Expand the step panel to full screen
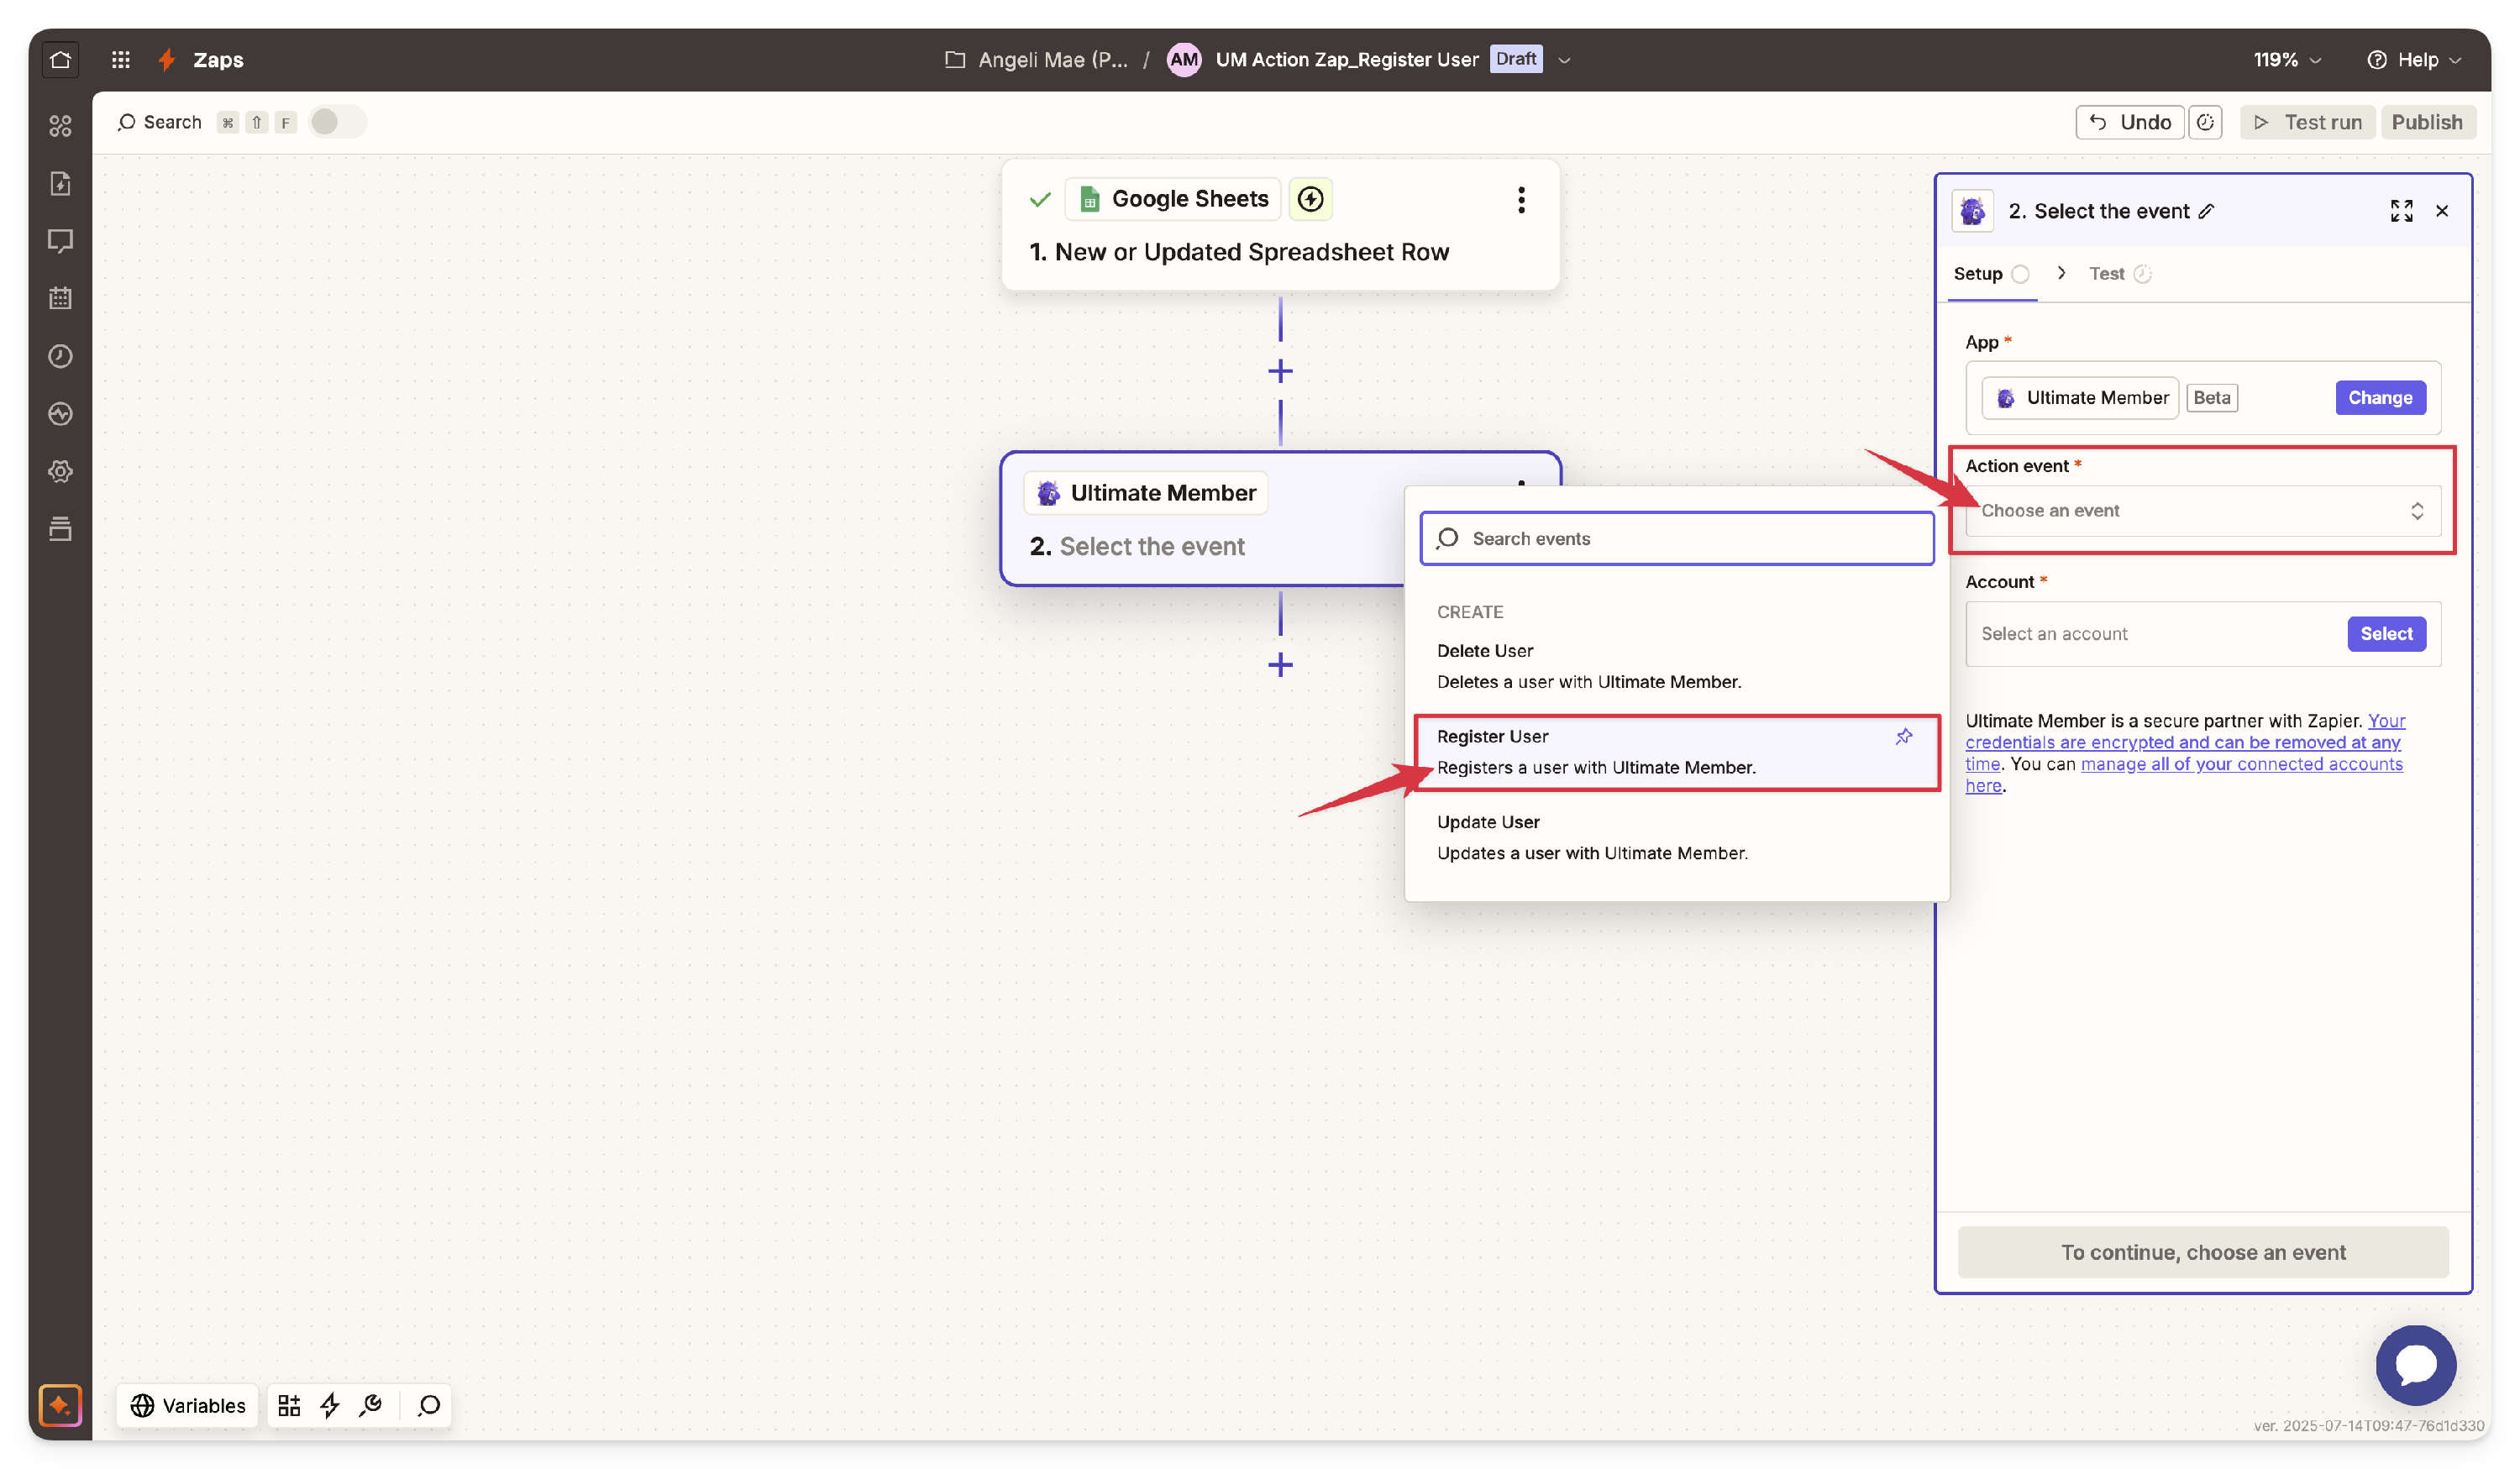This screenshot has width=2520, height=1469. [2402, 211]
